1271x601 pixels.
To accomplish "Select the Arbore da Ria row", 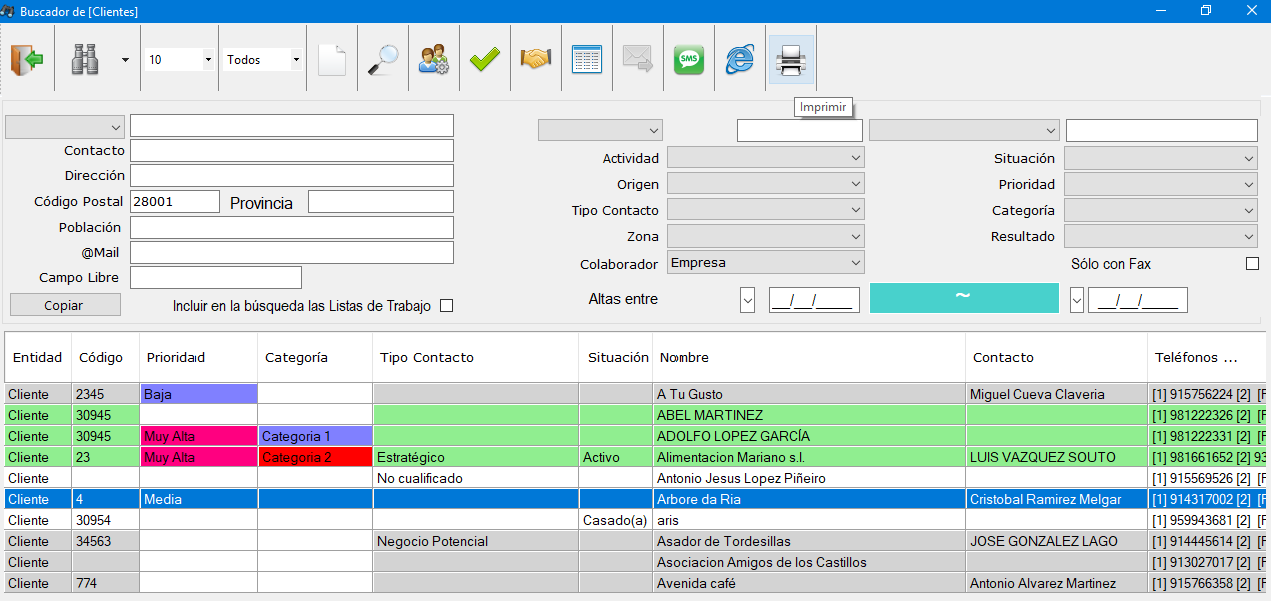I will click(x=636, y=499).
